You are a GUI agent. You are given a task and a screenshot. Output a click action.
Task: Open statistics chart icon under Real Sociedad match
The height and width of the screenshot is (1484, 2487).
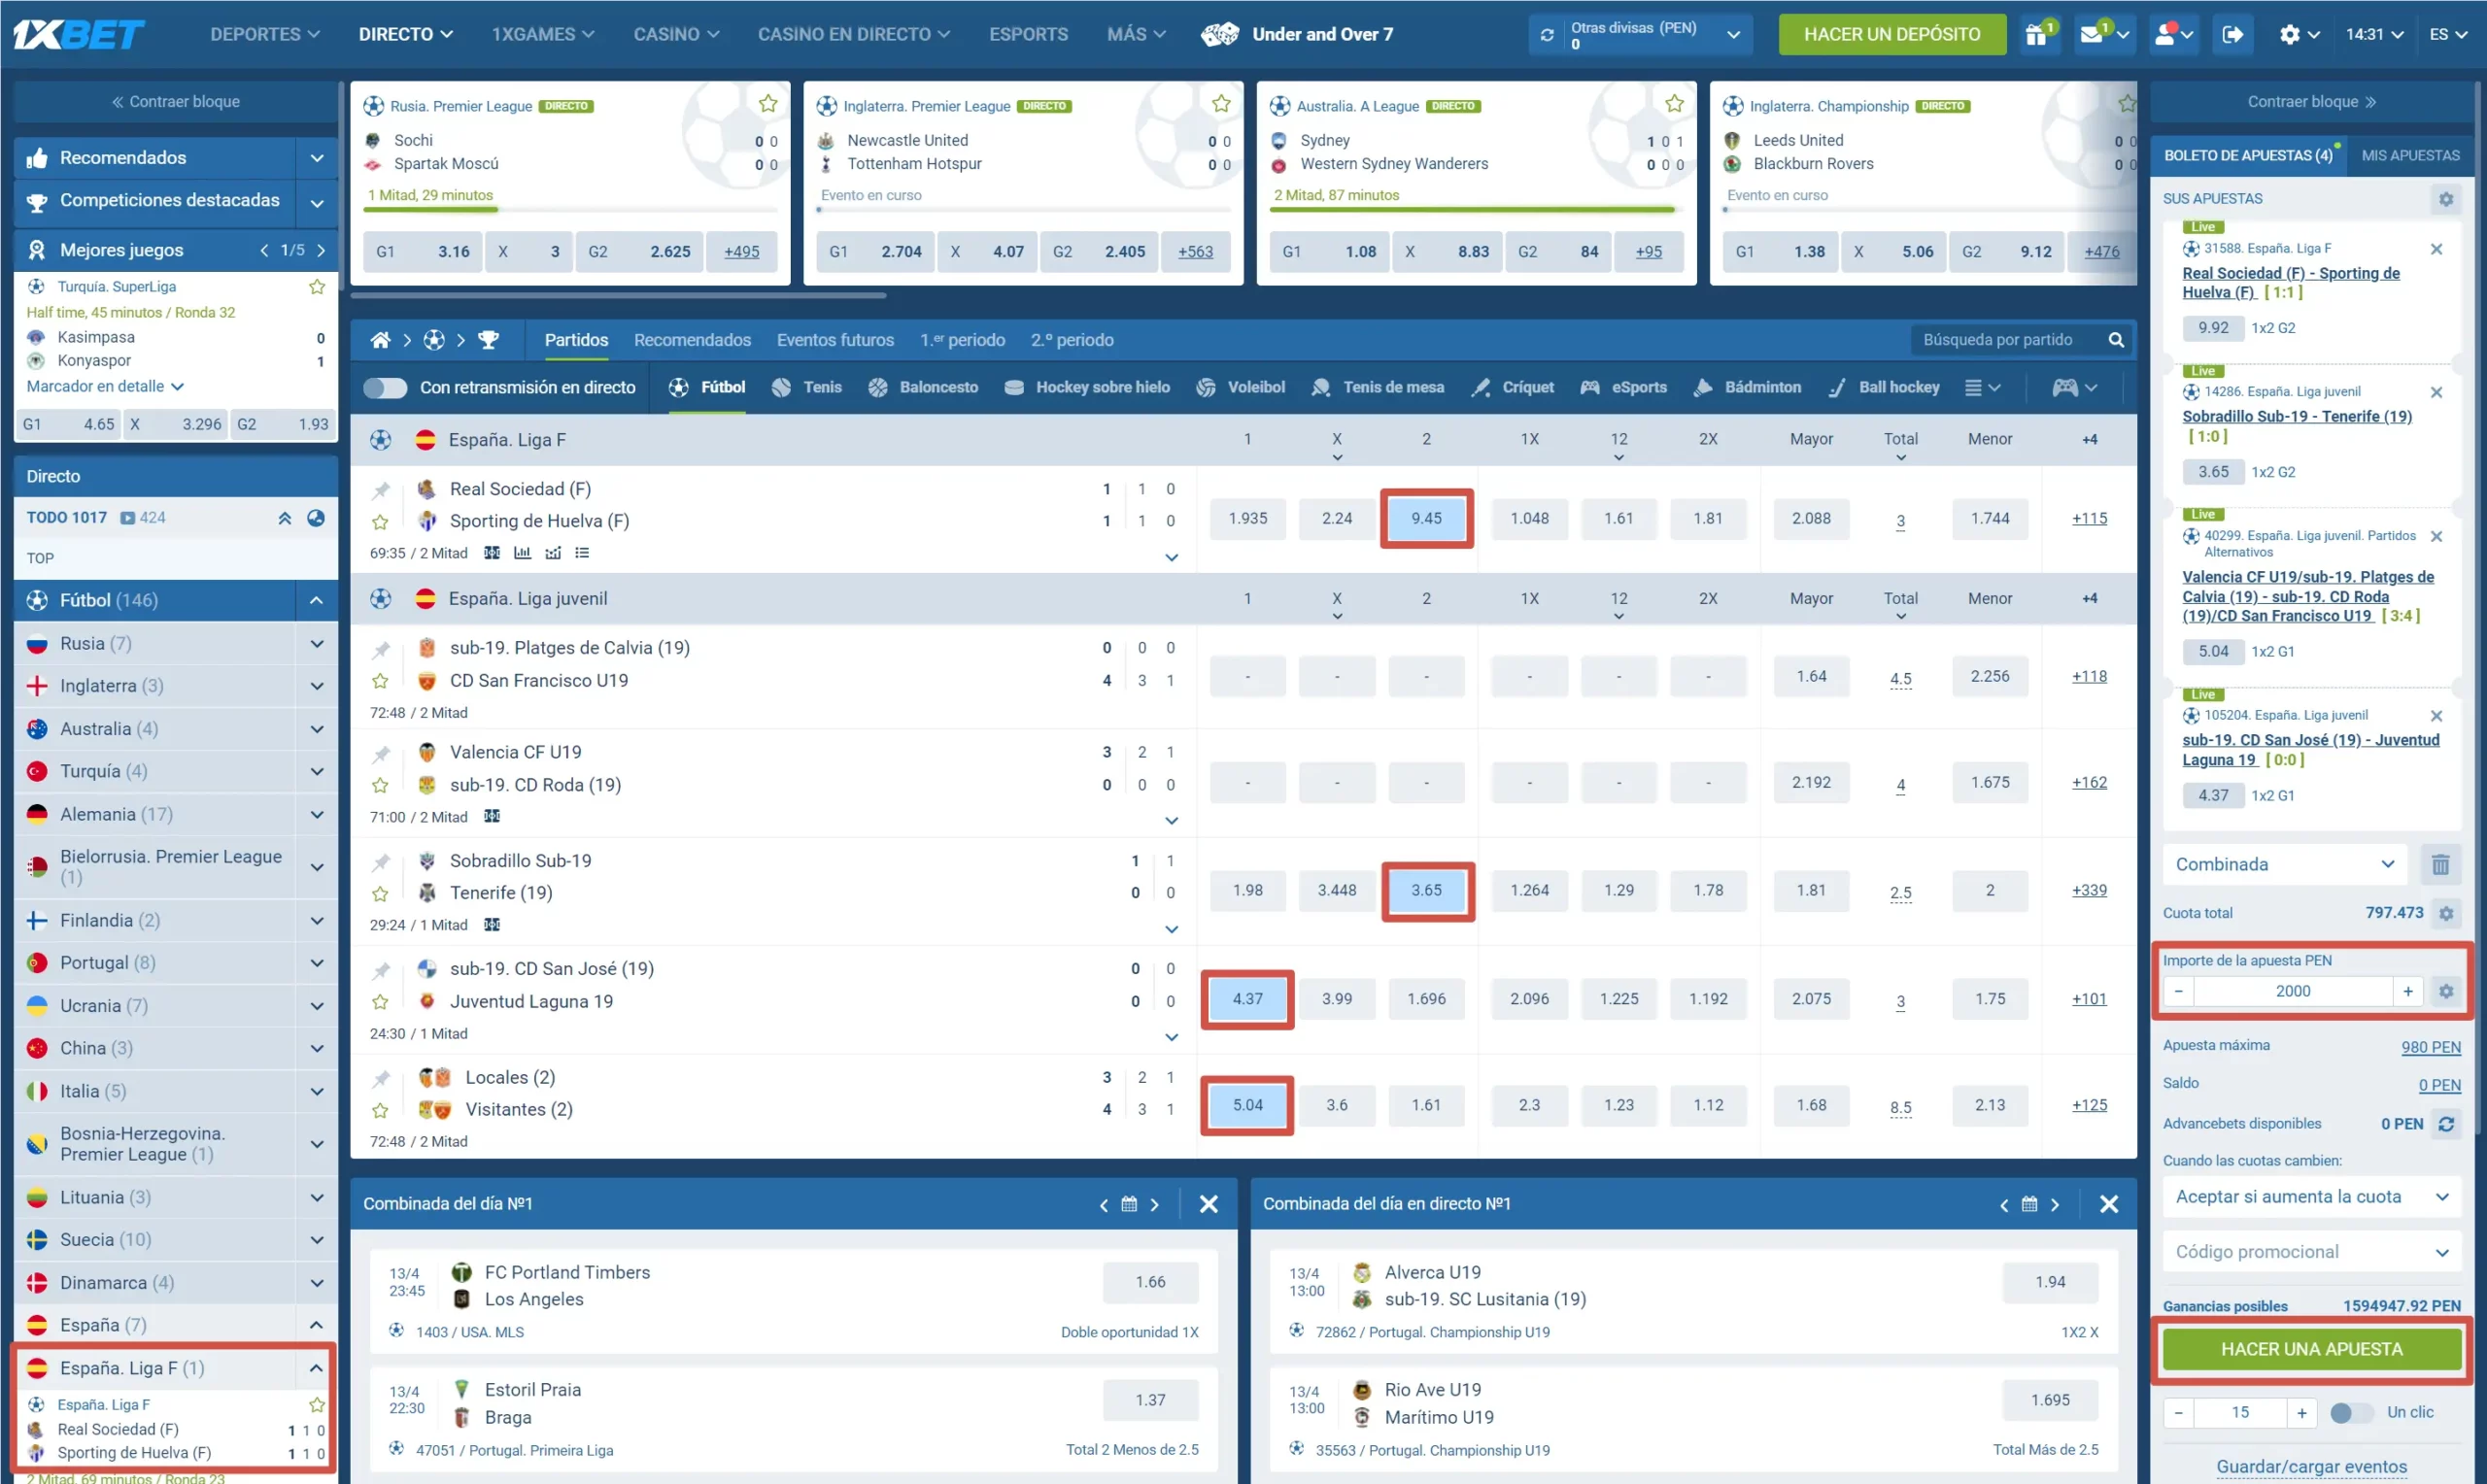522,553
